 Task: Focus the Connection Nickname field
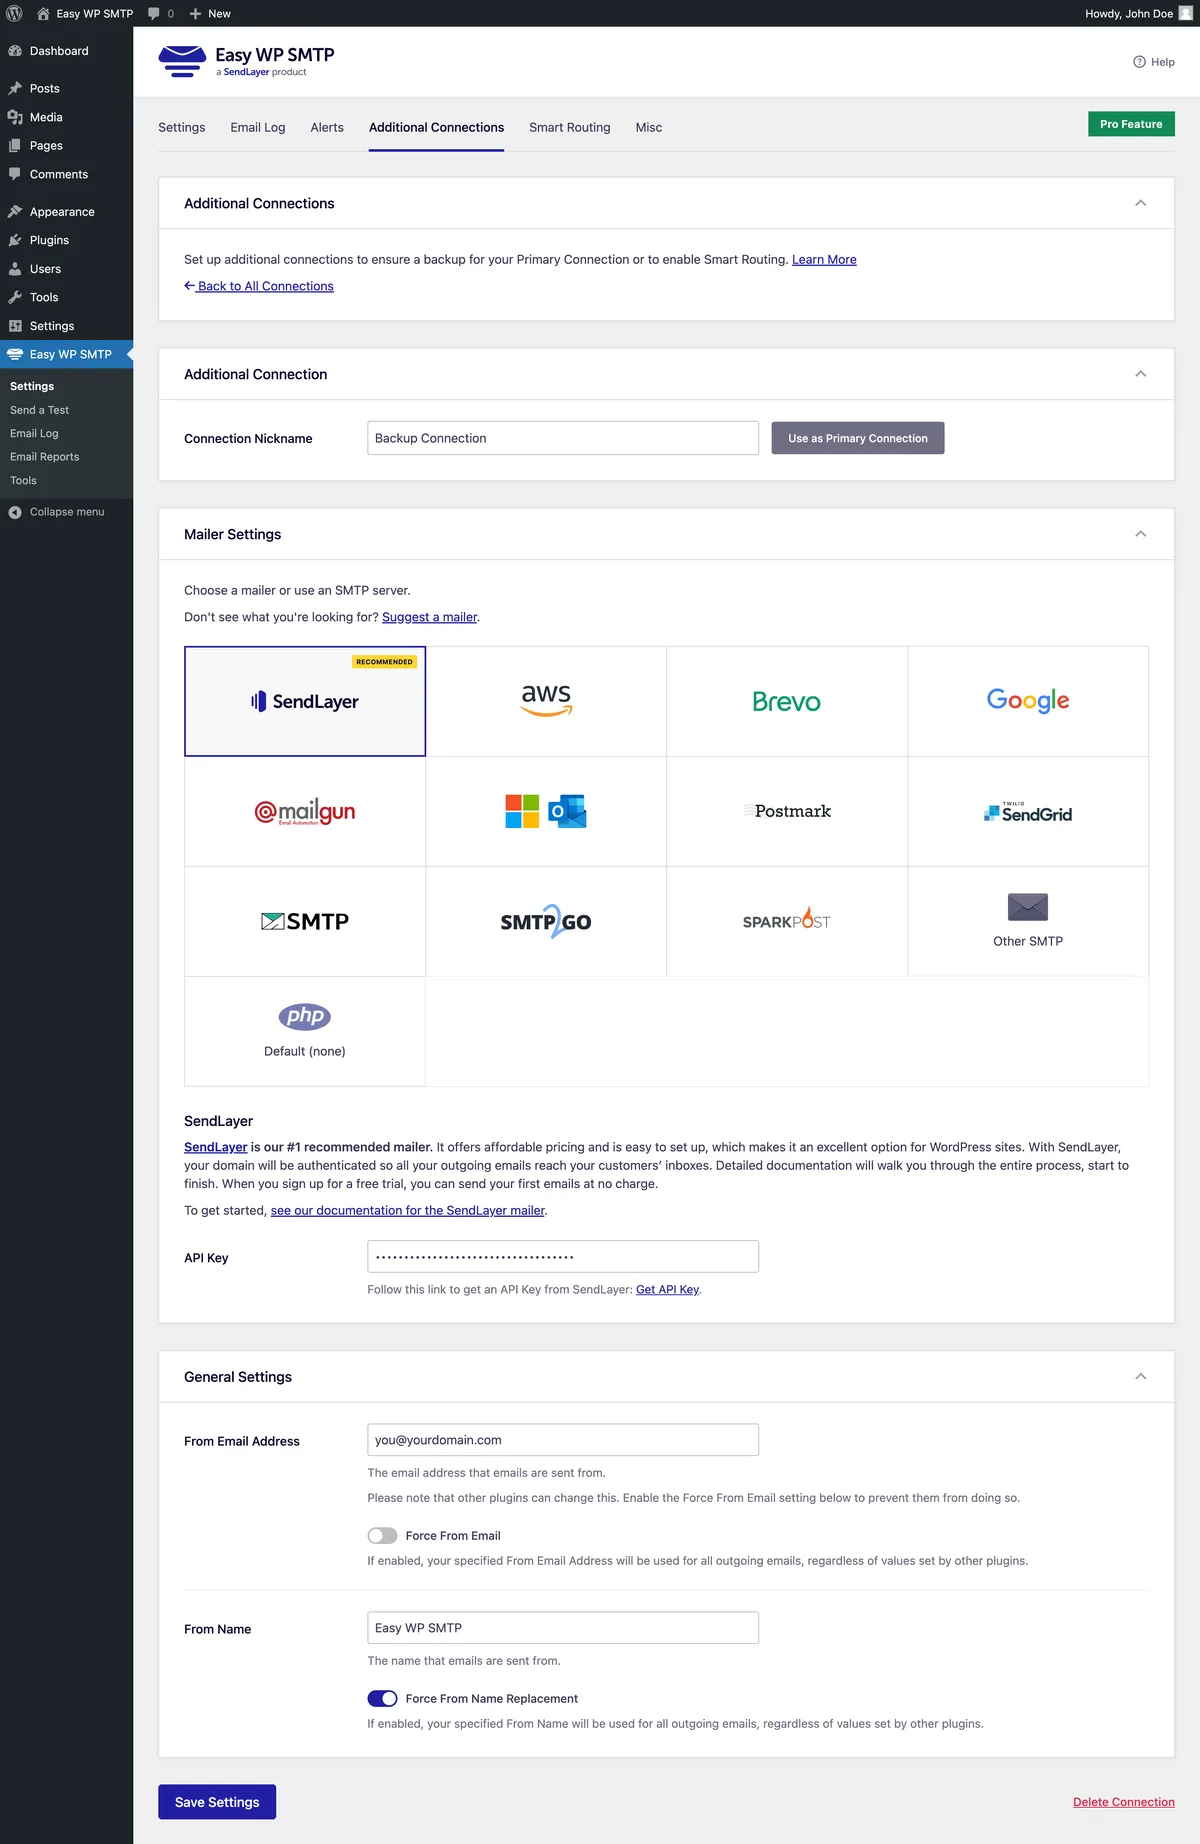point(563,438)
